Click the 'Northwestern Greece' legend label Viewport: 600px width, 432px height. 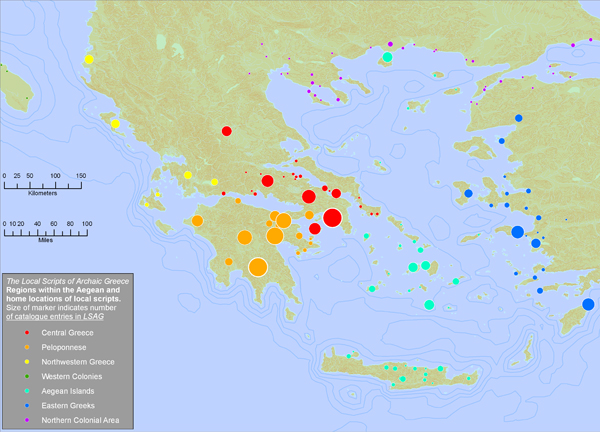(x=78, y=362)
